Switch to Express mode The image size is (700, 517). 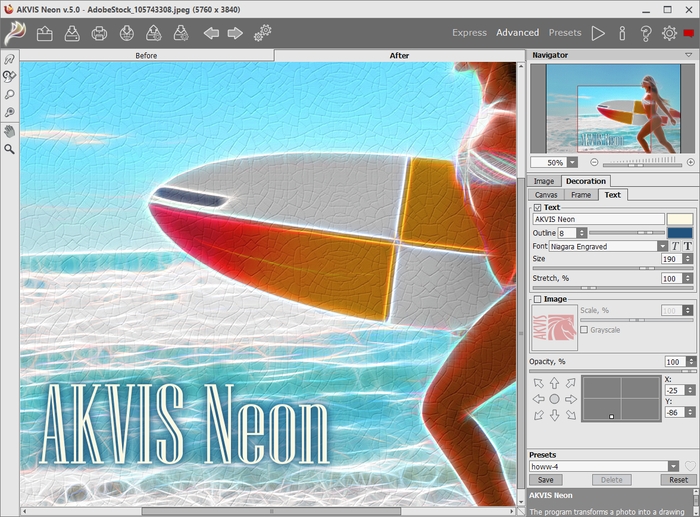(469, 33)
